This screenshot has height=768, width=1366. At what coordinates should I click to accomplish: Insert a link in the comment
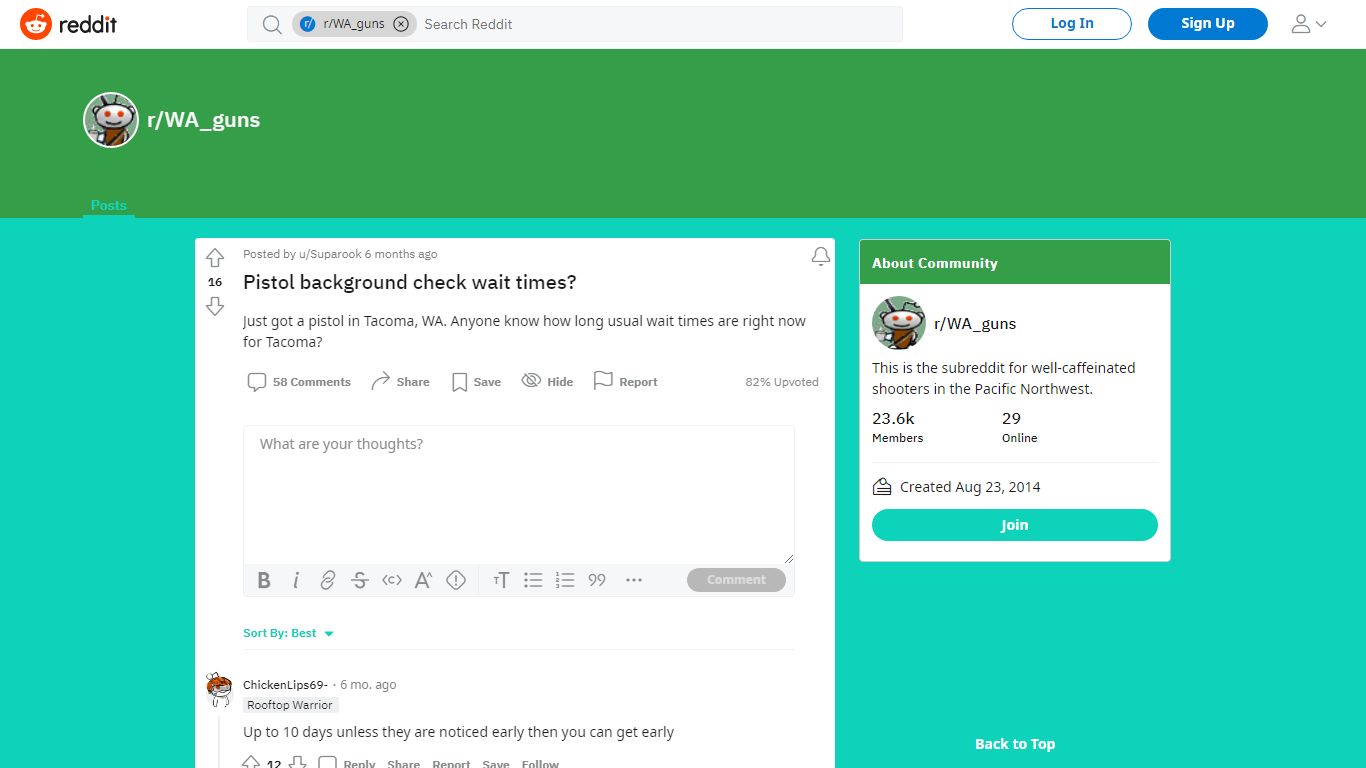(328, 580)
